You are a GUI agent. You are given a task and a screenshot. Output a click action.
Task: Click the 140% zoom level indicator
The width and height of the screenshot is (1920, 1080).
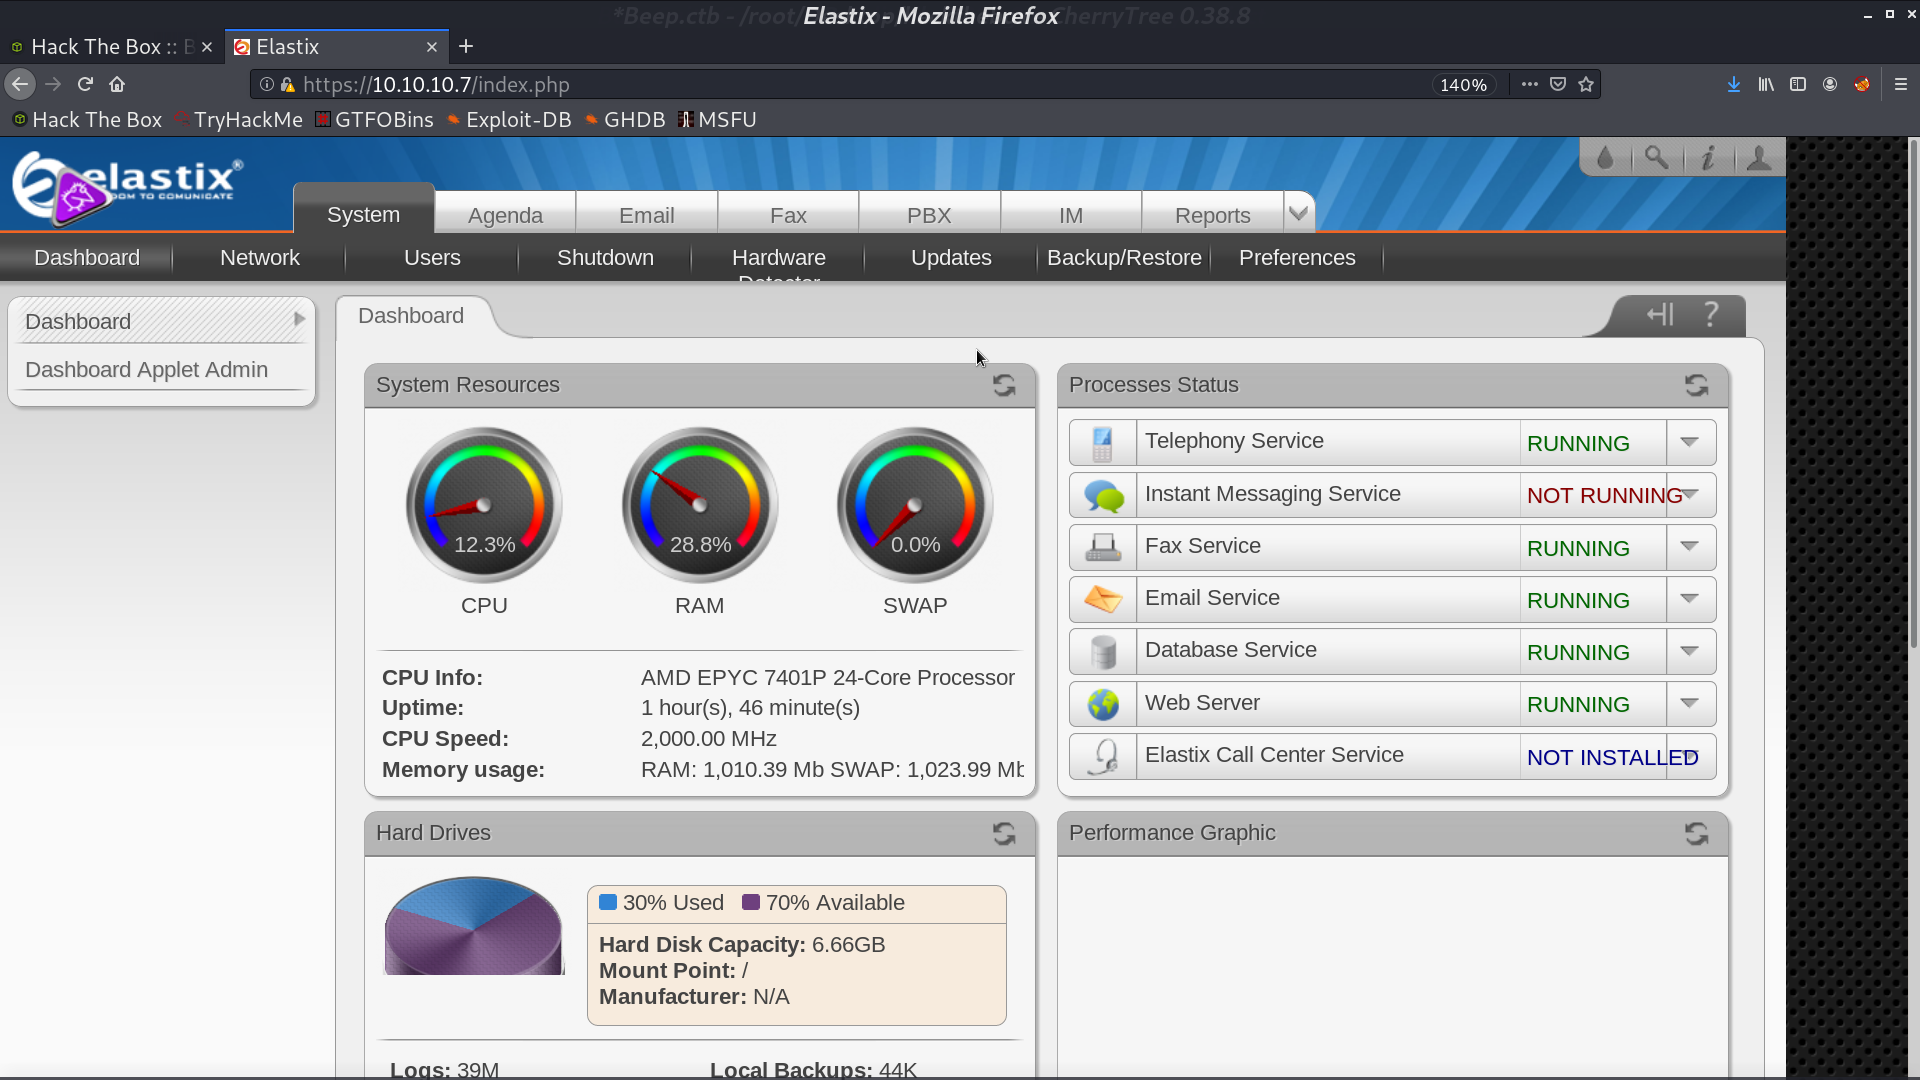point(1463,85)
